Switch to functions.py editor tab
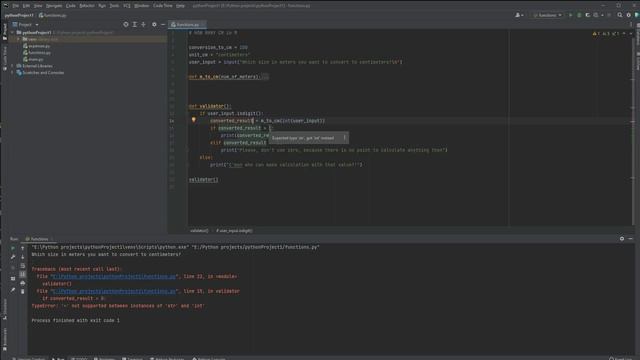 click(188, 24)
